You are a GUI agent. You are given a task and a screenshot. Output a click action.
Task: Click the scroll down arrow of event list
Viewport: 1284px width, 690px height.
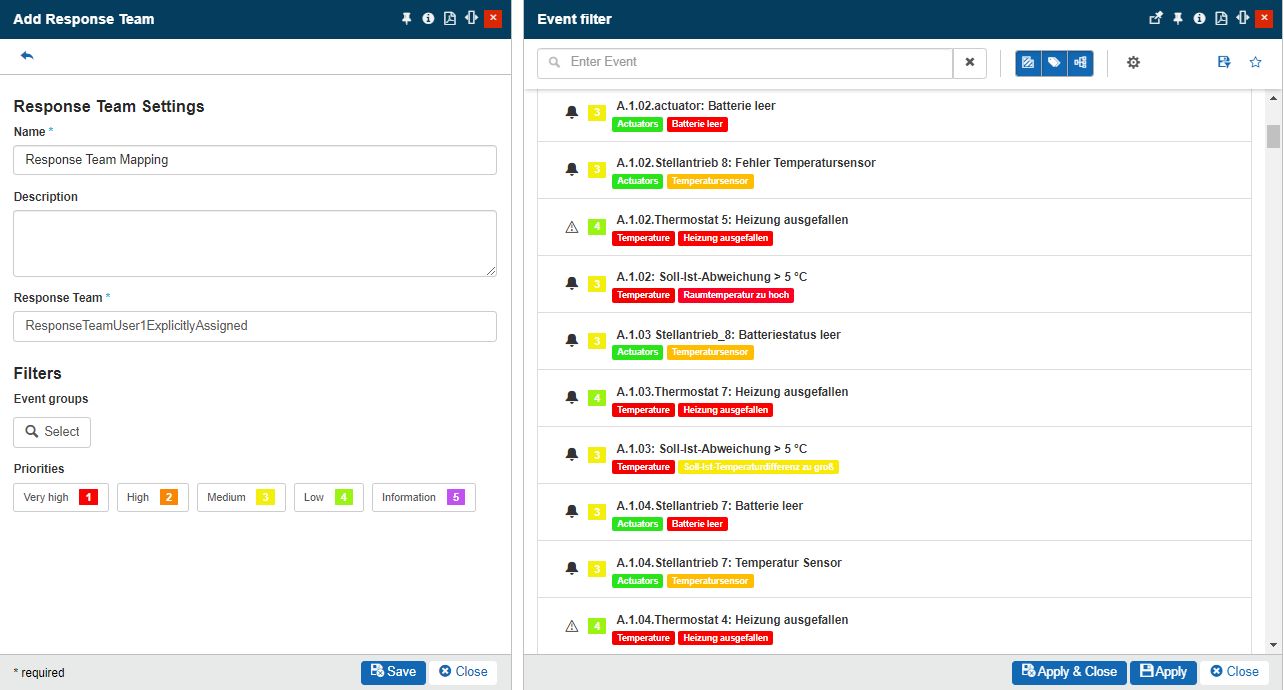tap(1273, 645)
